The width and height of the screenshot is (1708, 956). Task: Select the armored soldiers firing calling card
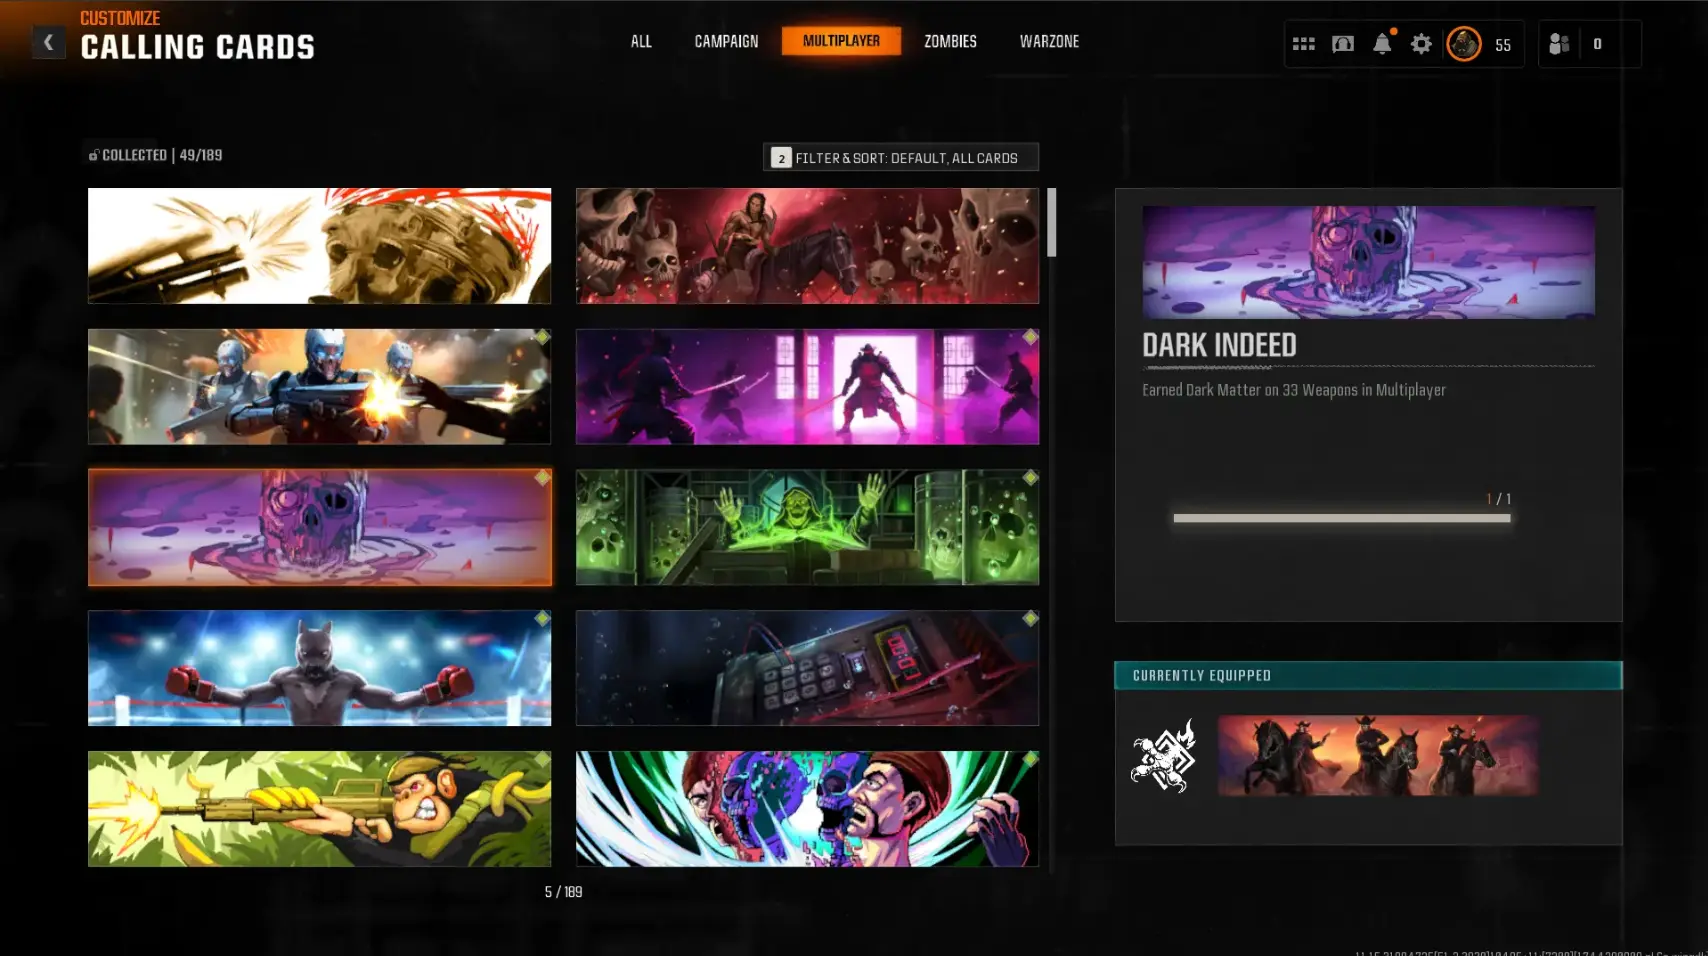319,387
